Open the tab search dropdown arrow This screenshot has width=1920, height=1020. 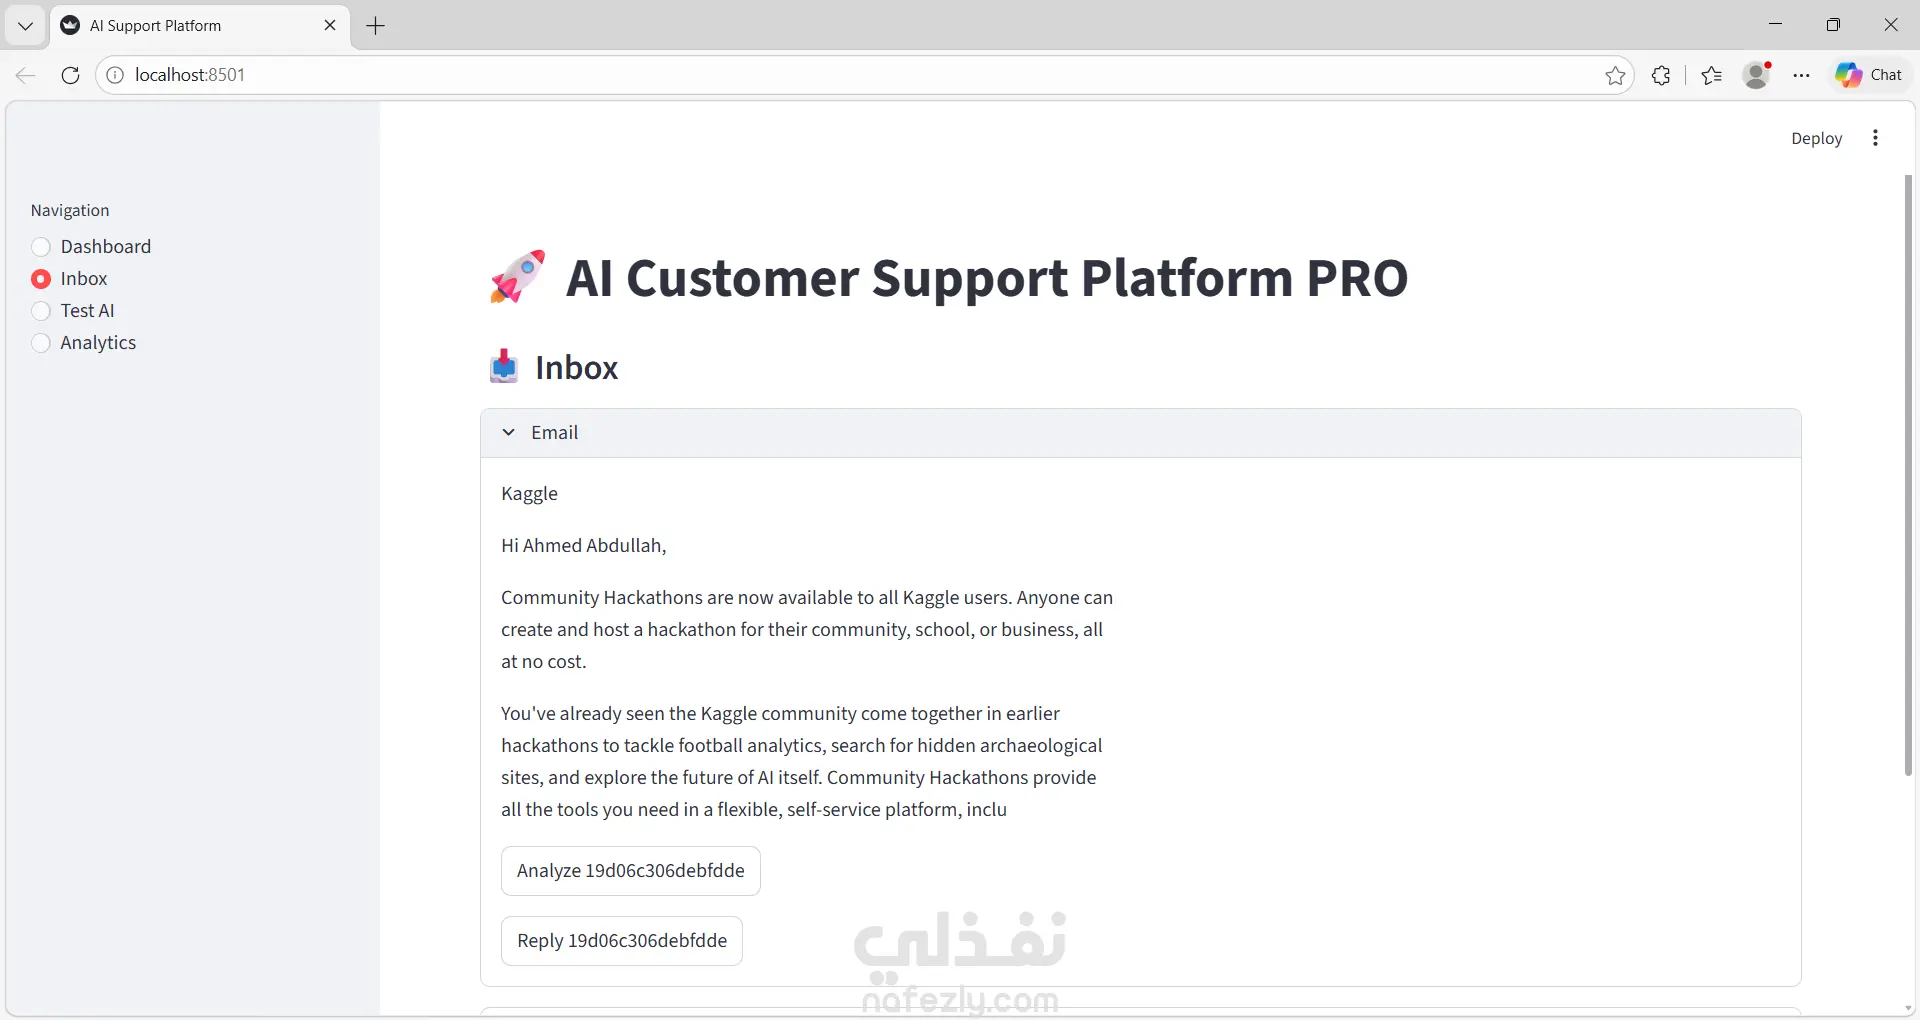(25, 26)
